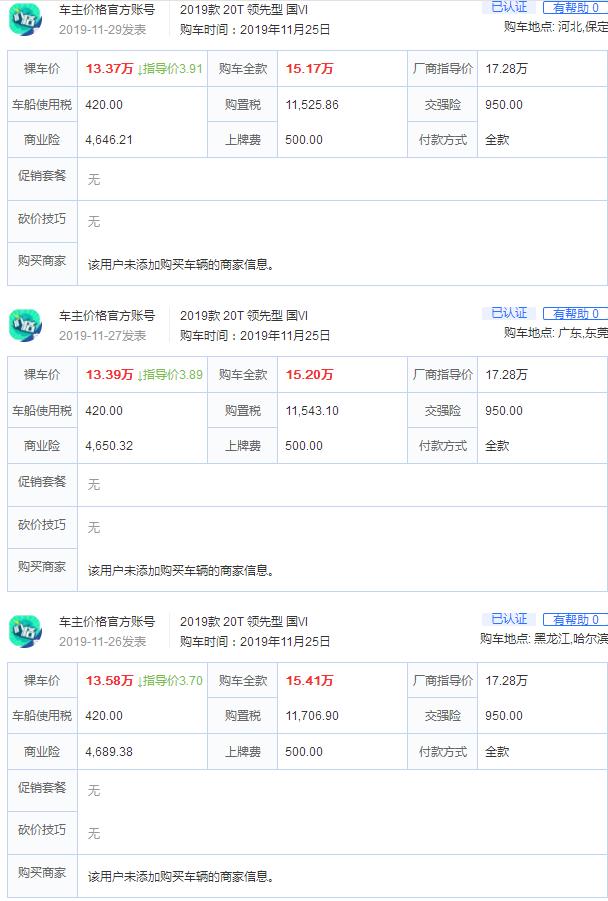Click post date 2019-11-29发表
This screenshot has width=608, height=901.
(x=103, y=29)
